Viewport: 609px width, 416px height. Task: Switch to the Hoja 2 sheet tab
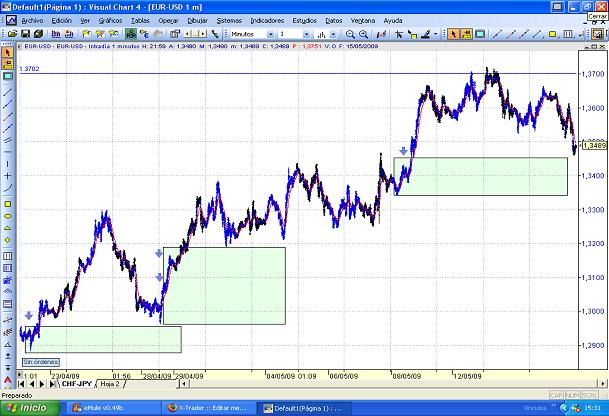tap(110, 384)
